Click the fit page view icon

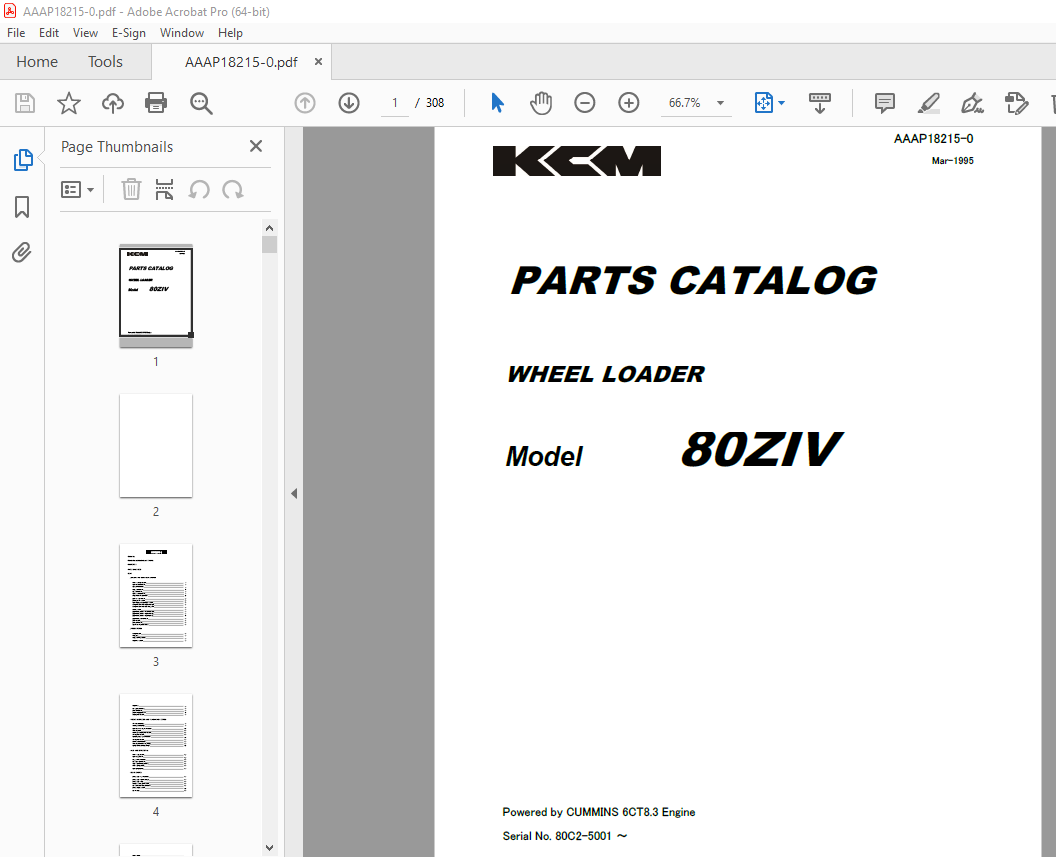[x=764, y=103]
